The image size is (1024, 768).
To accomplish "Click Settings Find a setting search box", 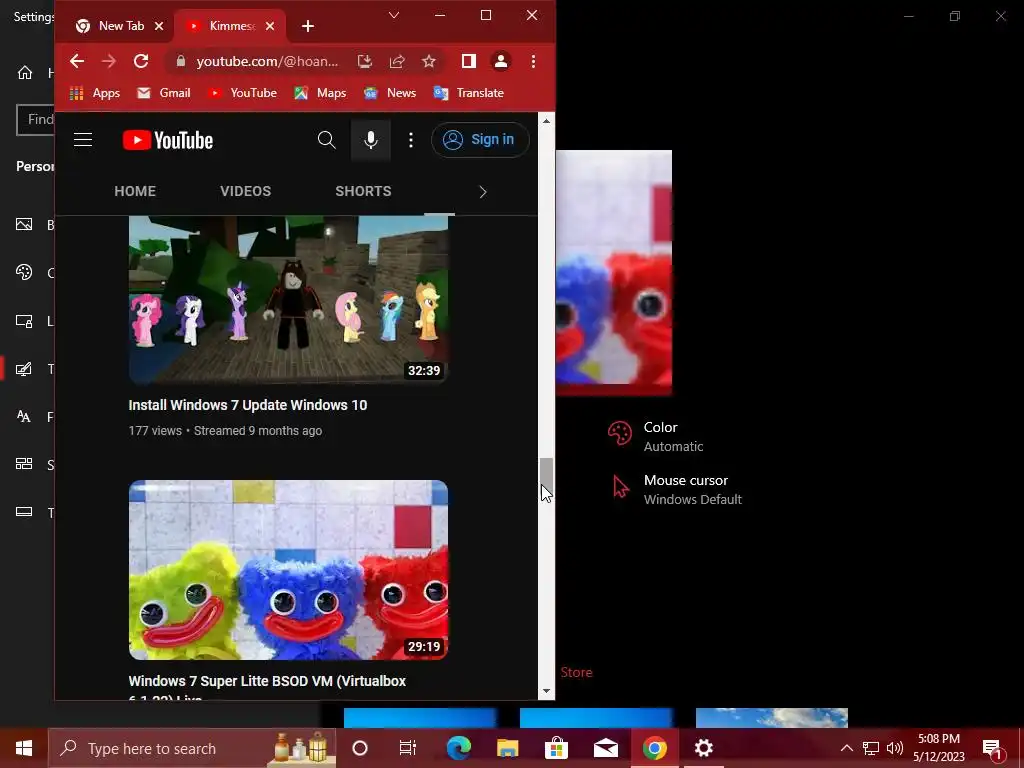I will tap(35, 120).
